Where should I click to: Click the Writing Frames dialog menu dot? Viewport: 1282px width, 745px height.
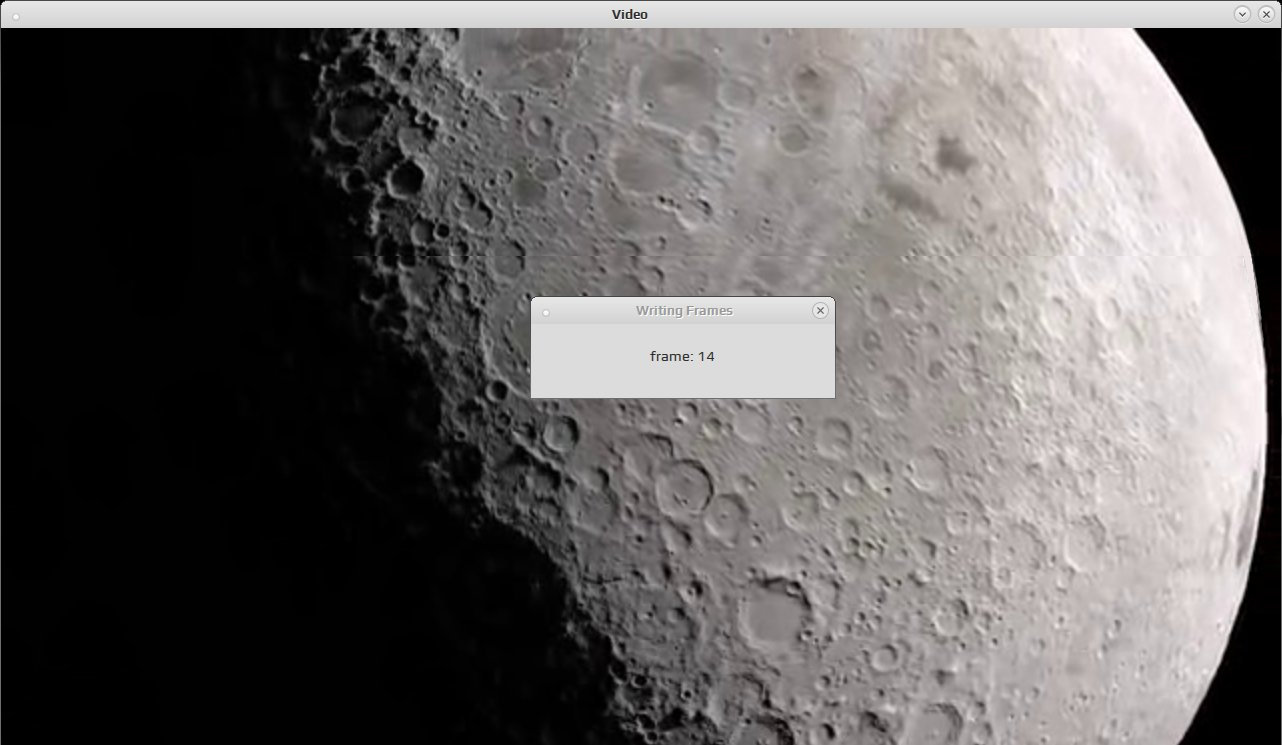pos(546,313)
